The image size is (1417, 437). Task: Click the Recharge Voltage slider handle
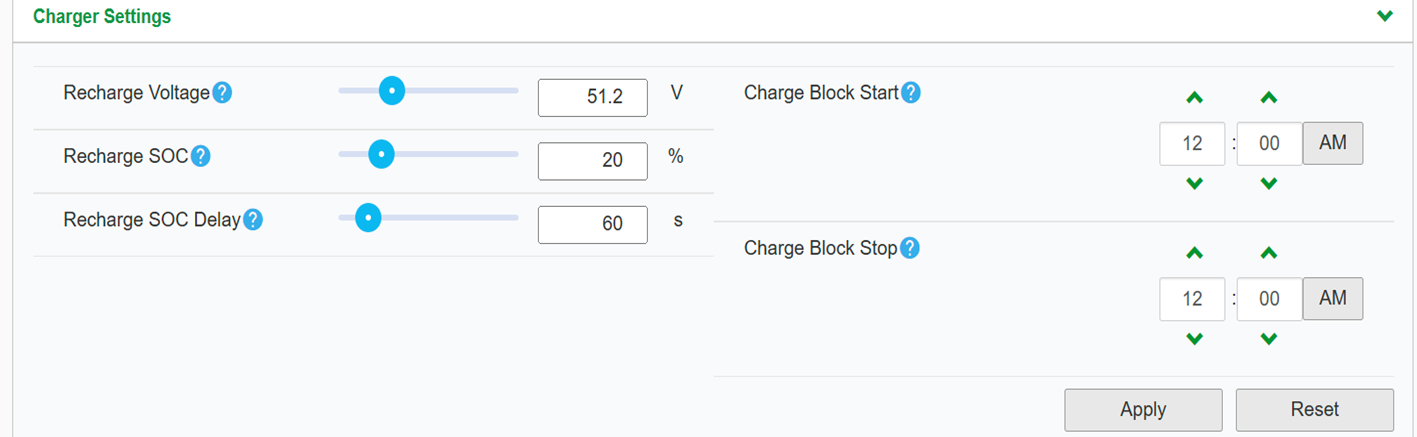click(392, 91)
